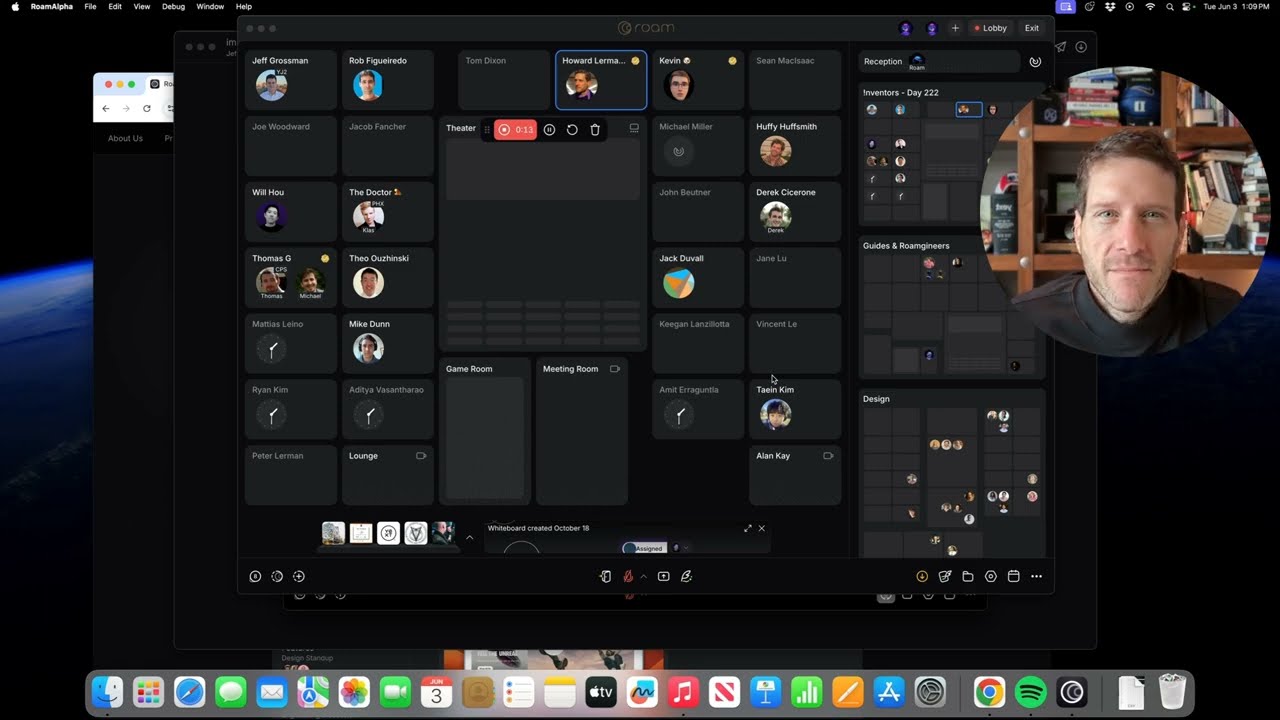Click the paper plane icon in back window
1280x720 pixels.
[1061, 47]
